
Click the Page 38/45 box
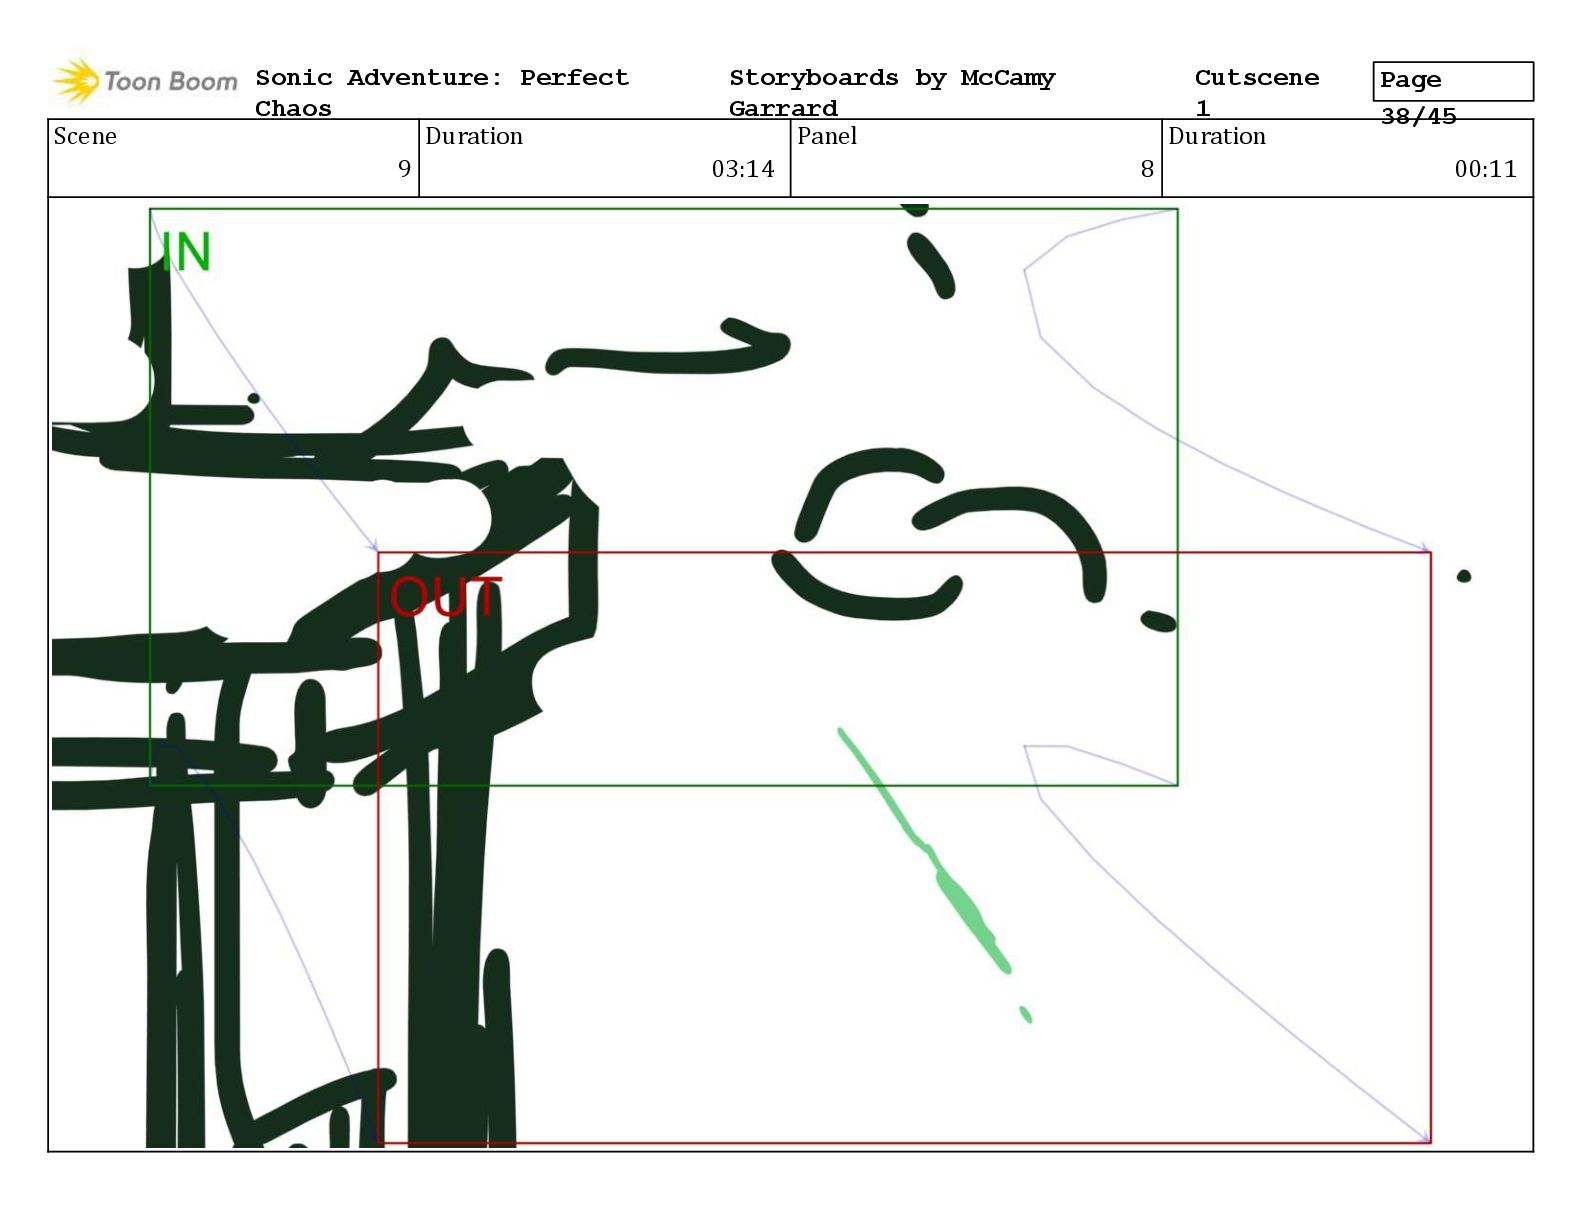(x=1453, y=82)
